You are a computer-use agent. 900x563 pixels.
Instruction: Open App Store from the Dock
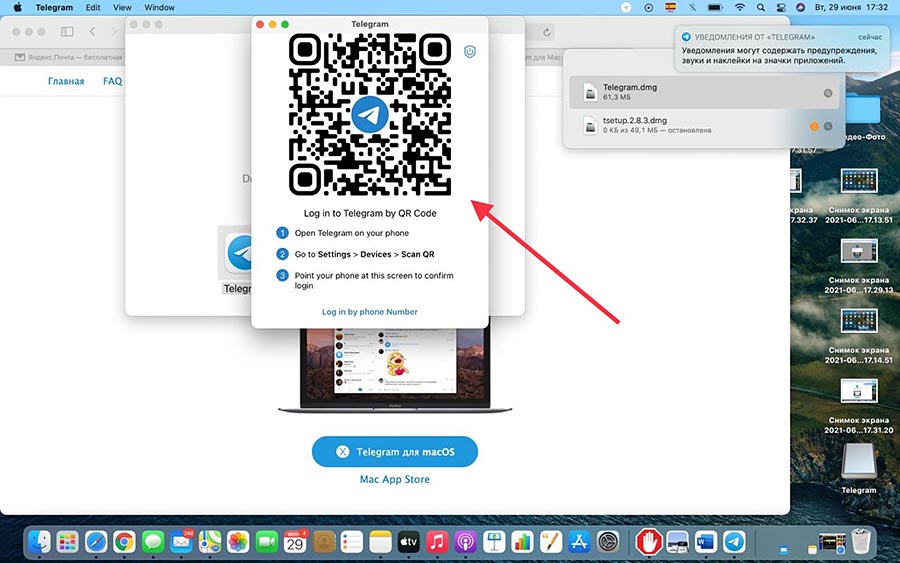pyautogui.click(x=579, y=541)
